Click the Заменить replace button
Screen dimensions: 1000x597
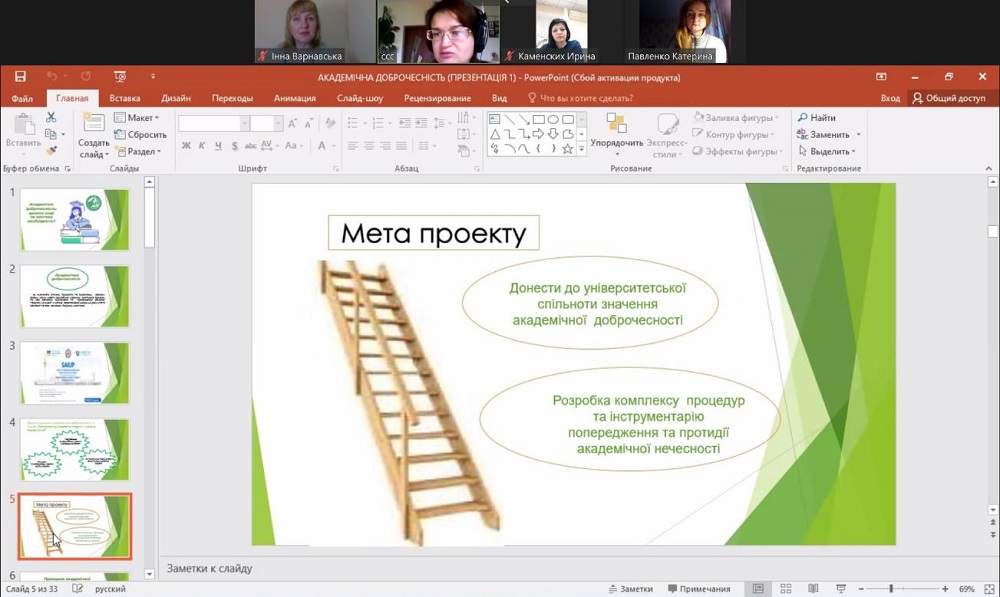click(824, 135)
